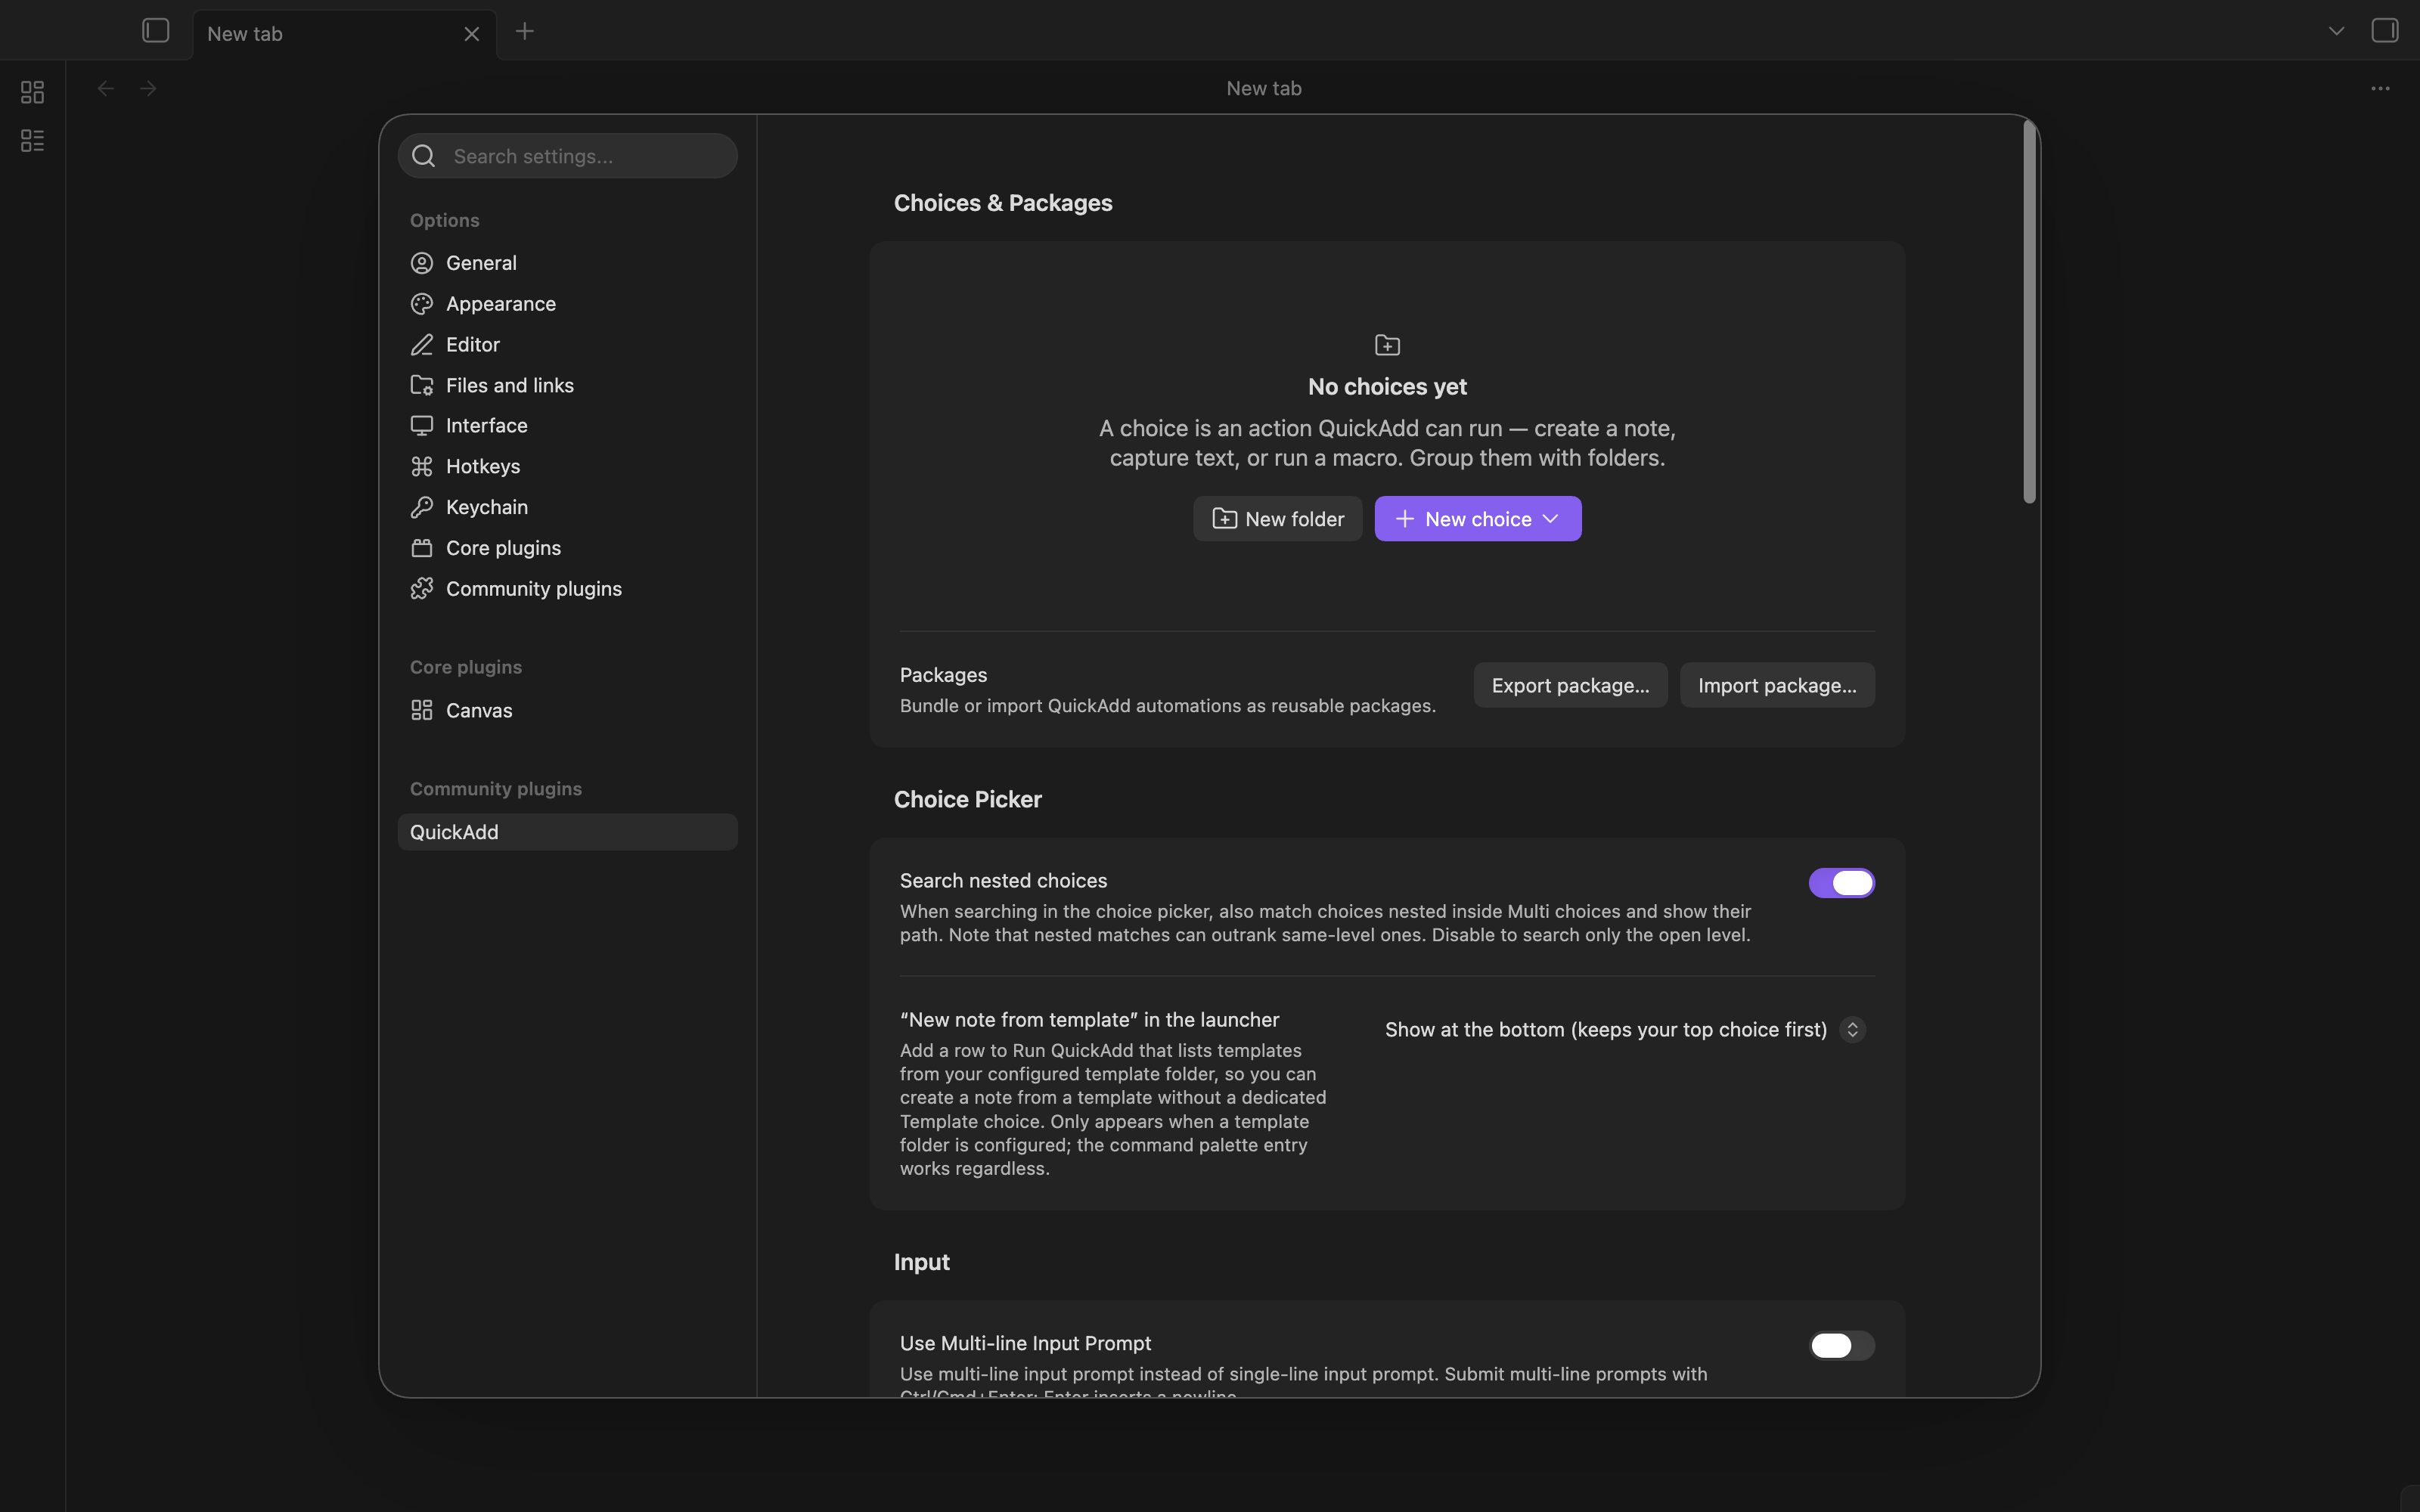Open Core plugins settings
2420x1512 pixels.
(568, 548)
